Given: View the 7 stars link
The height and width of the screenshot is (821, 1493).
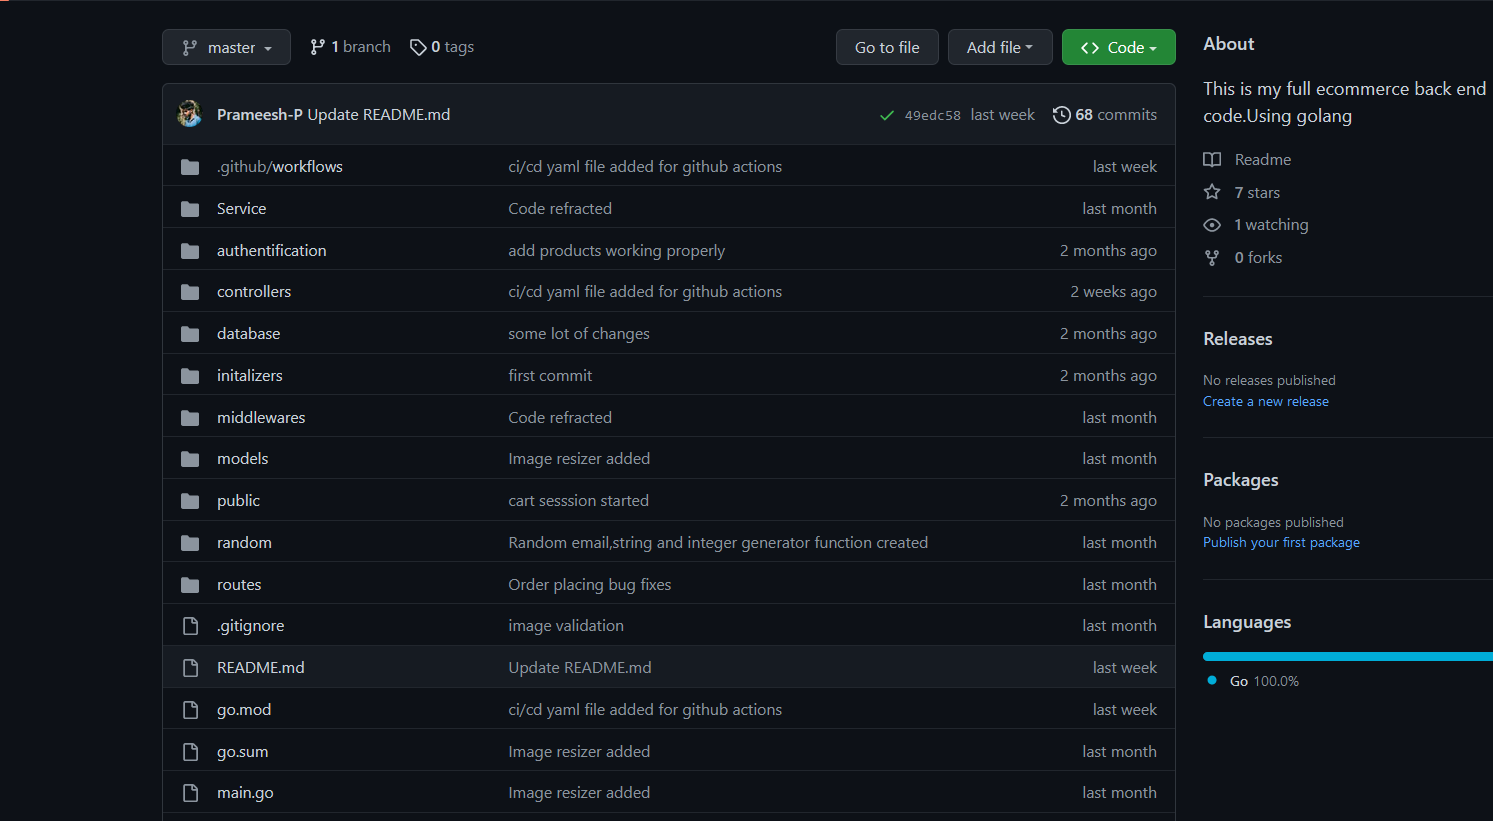Looking at the screenshot, I should coord(1243,193).
